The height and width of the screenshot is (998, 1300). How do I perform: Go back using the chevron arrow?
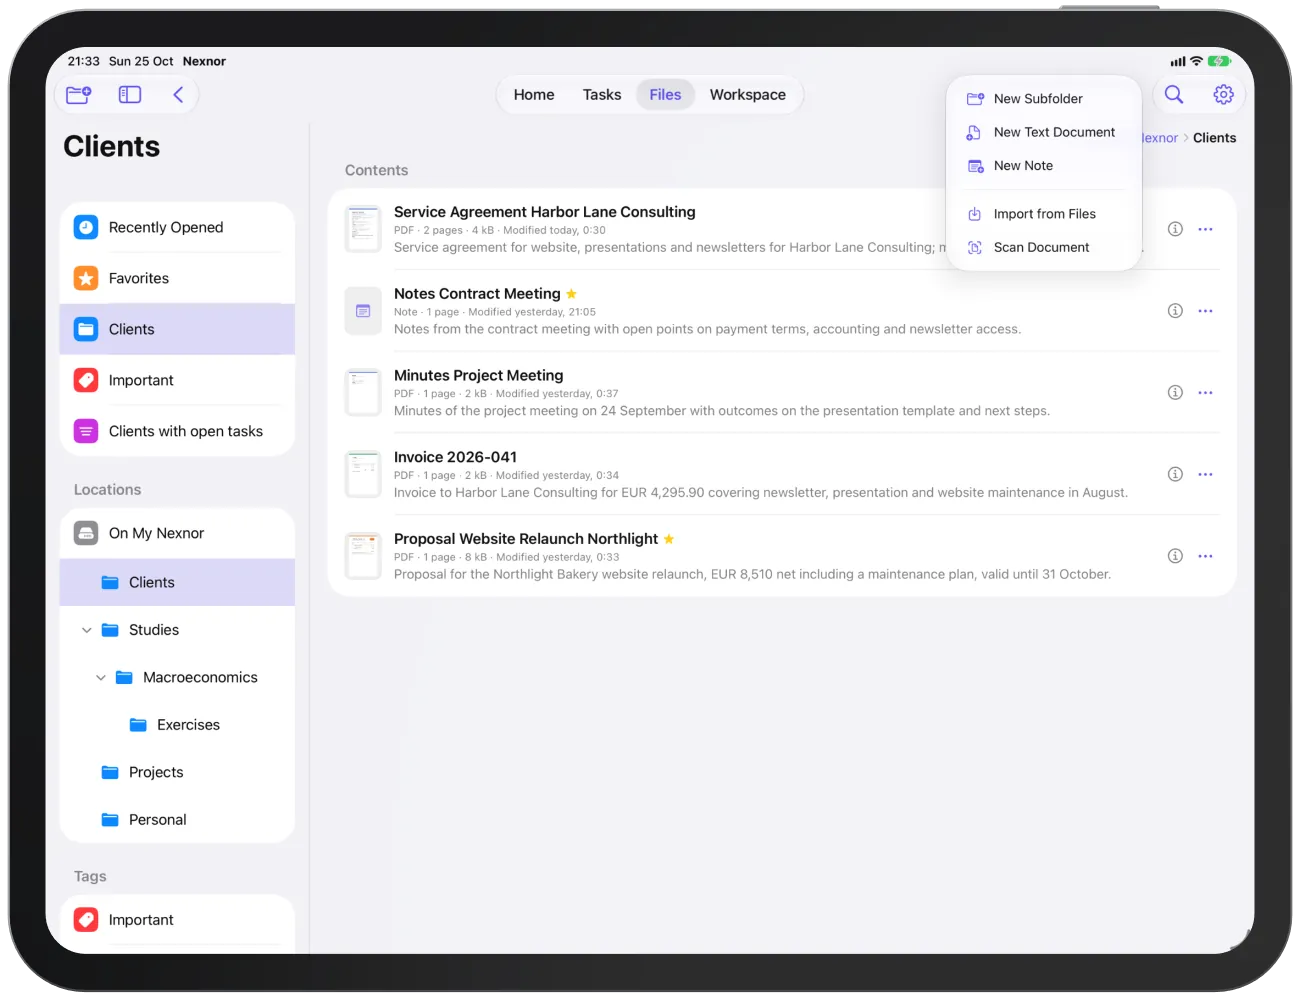point(178,95)
